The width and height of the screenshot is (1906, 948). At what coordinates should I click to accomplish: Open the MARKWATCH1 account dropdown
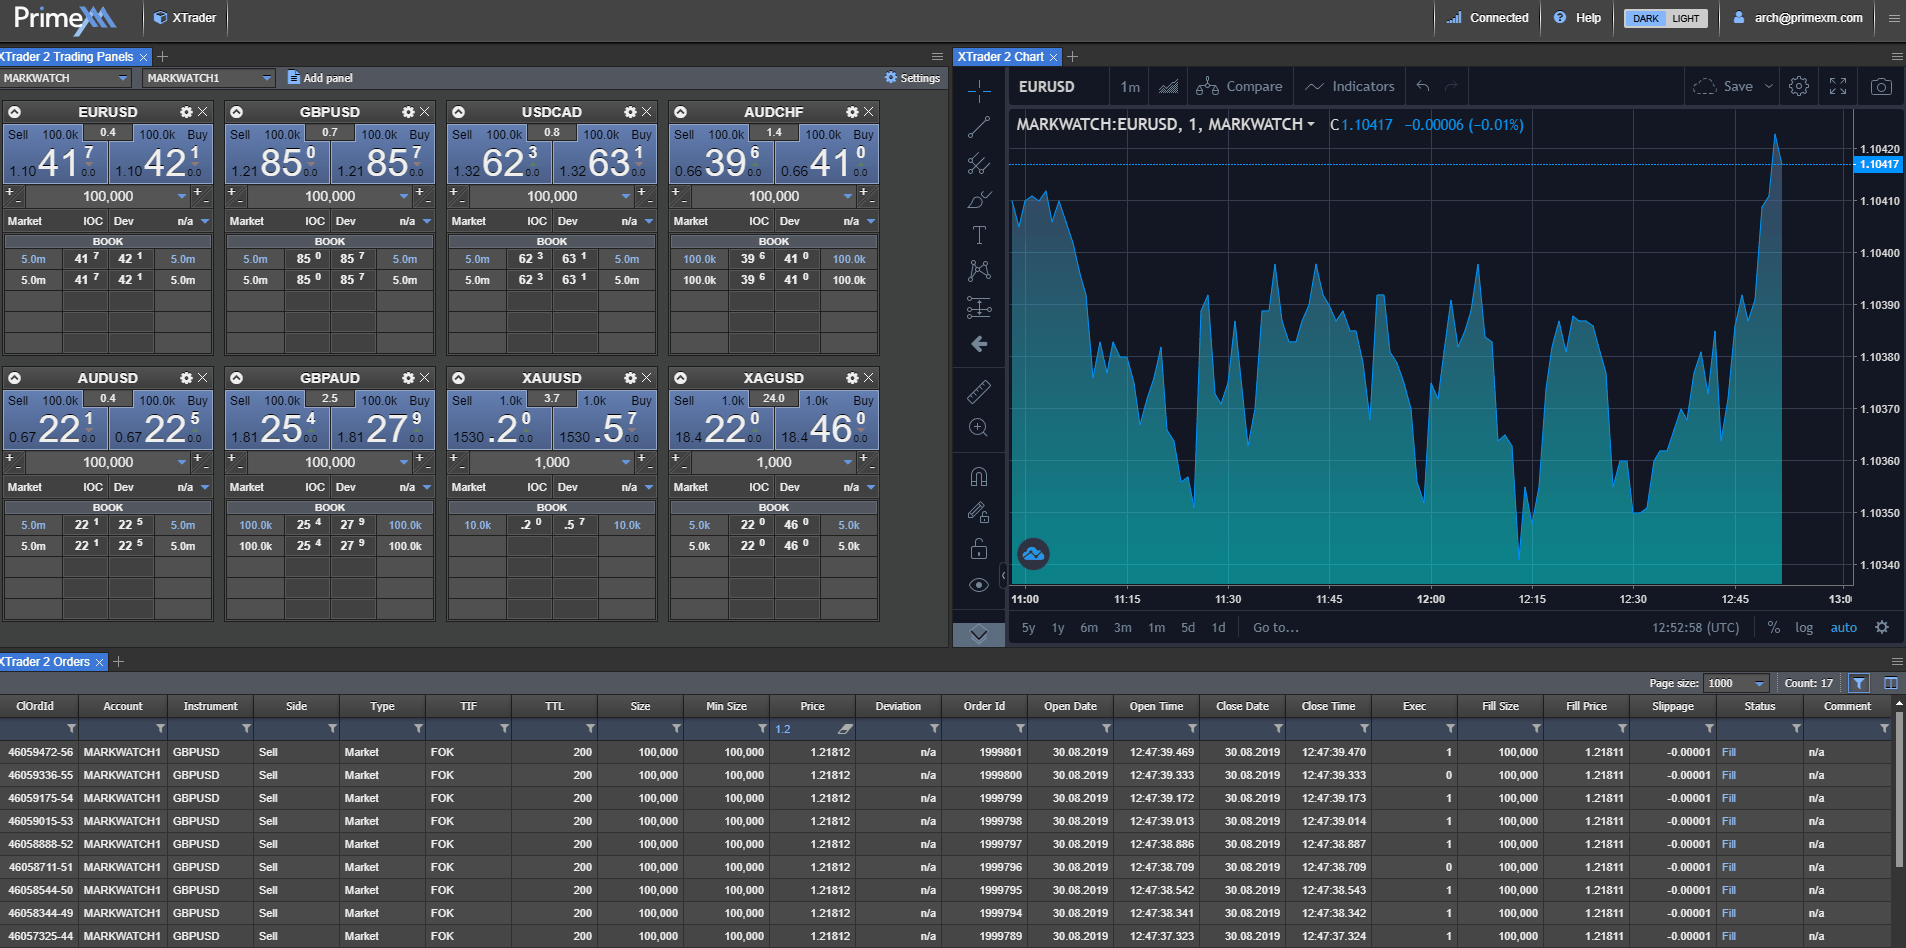[208, 78]
